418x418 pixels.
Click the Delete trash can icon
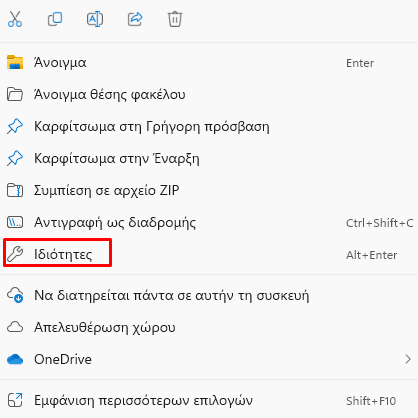(x=175, y=19)
